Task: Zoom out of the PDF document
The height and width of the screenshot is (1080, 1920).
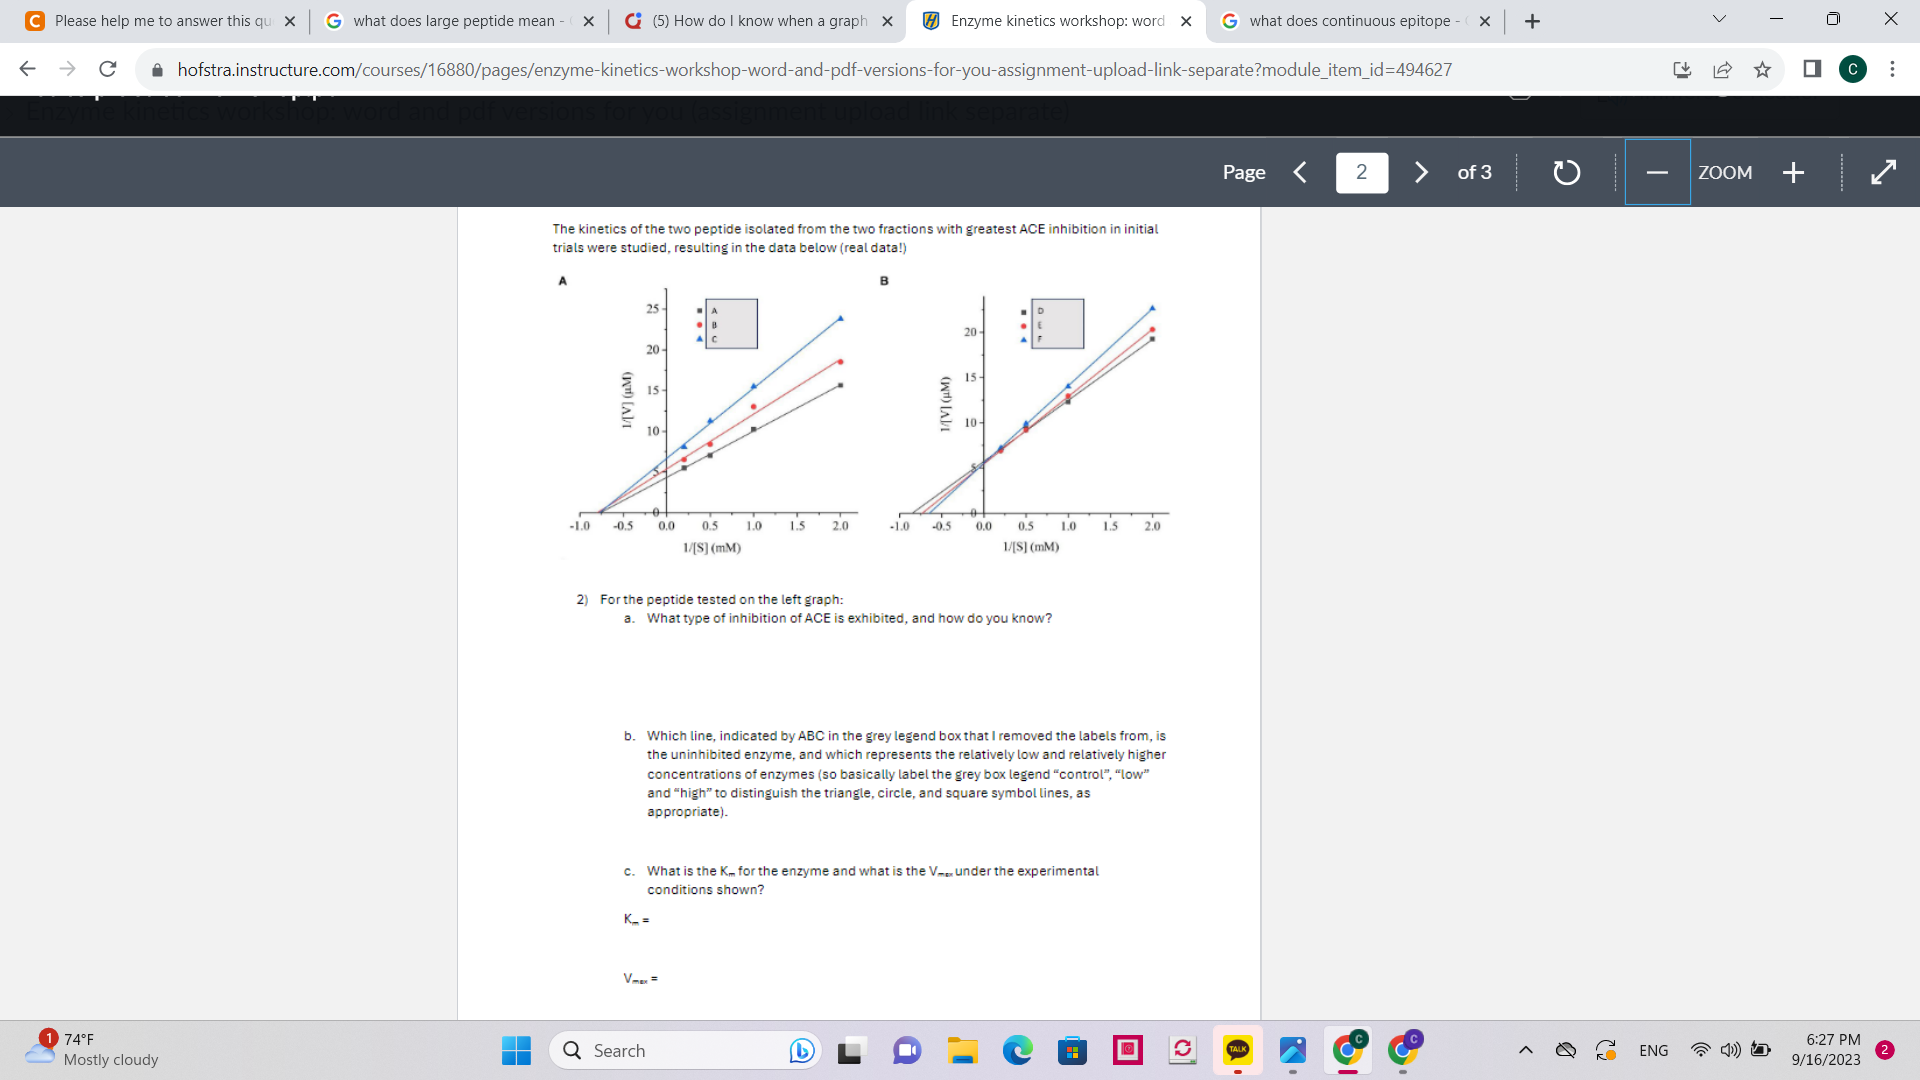Action: (1657, 172)
